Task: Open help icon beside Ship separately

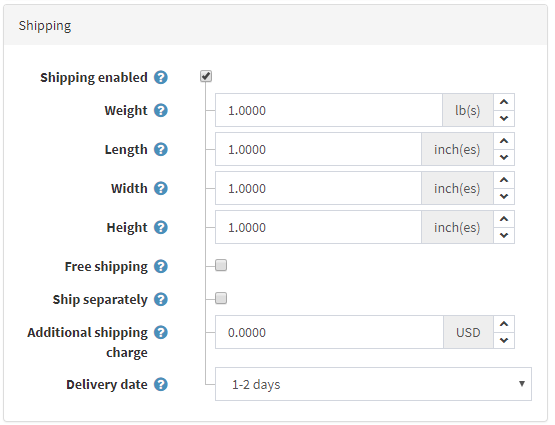Action: point(161,299)
